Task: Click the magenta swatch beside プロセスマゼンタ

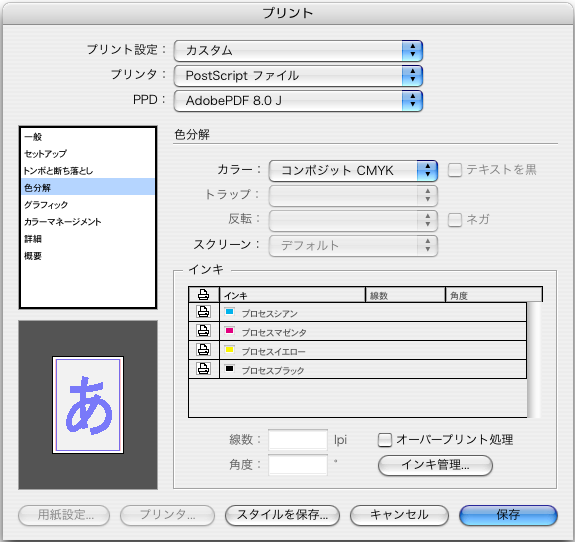Action: (230, 331)
